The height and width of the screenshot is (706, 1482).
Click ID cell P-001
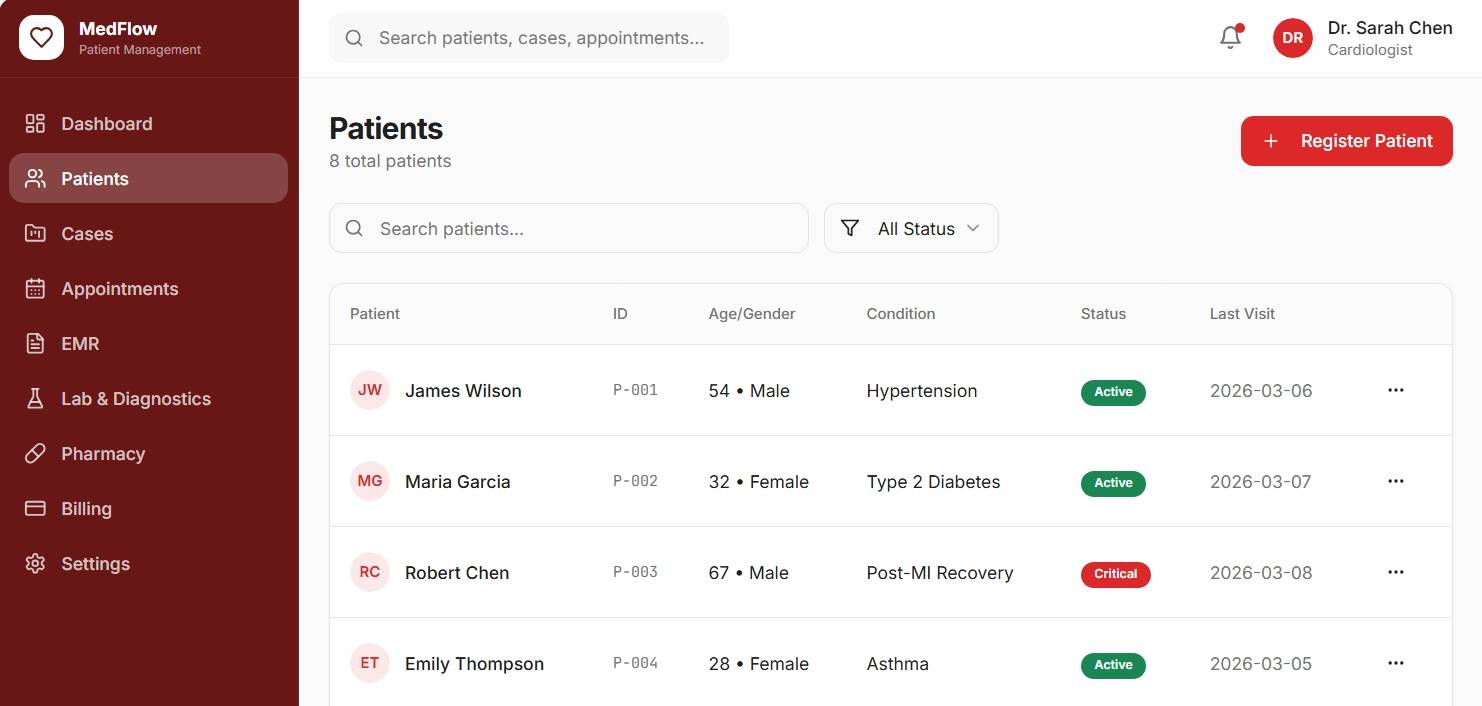(635, 390)
